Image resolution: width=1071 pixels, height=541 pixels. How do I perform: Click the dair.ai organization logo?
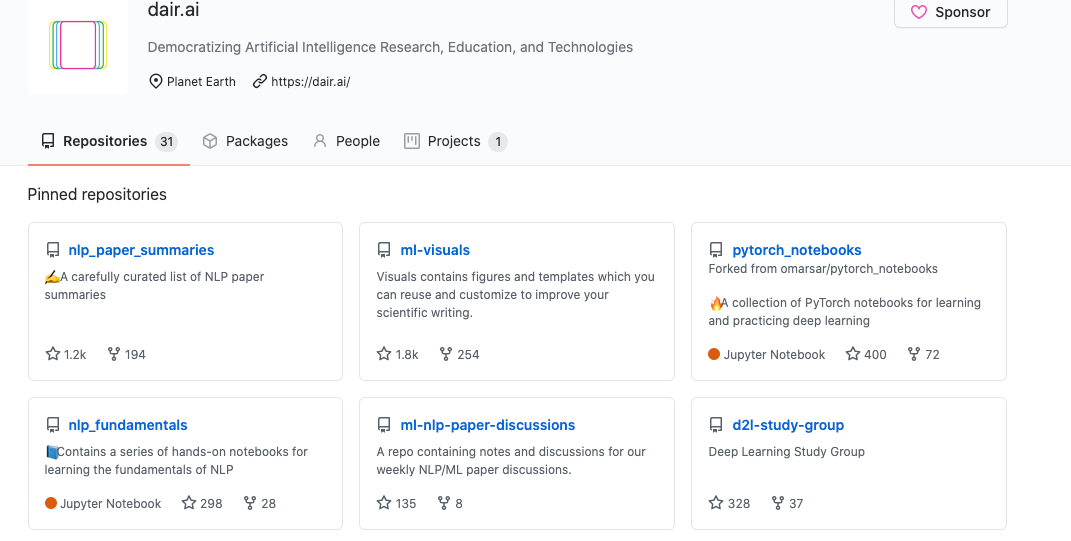(x=78, y=45)
